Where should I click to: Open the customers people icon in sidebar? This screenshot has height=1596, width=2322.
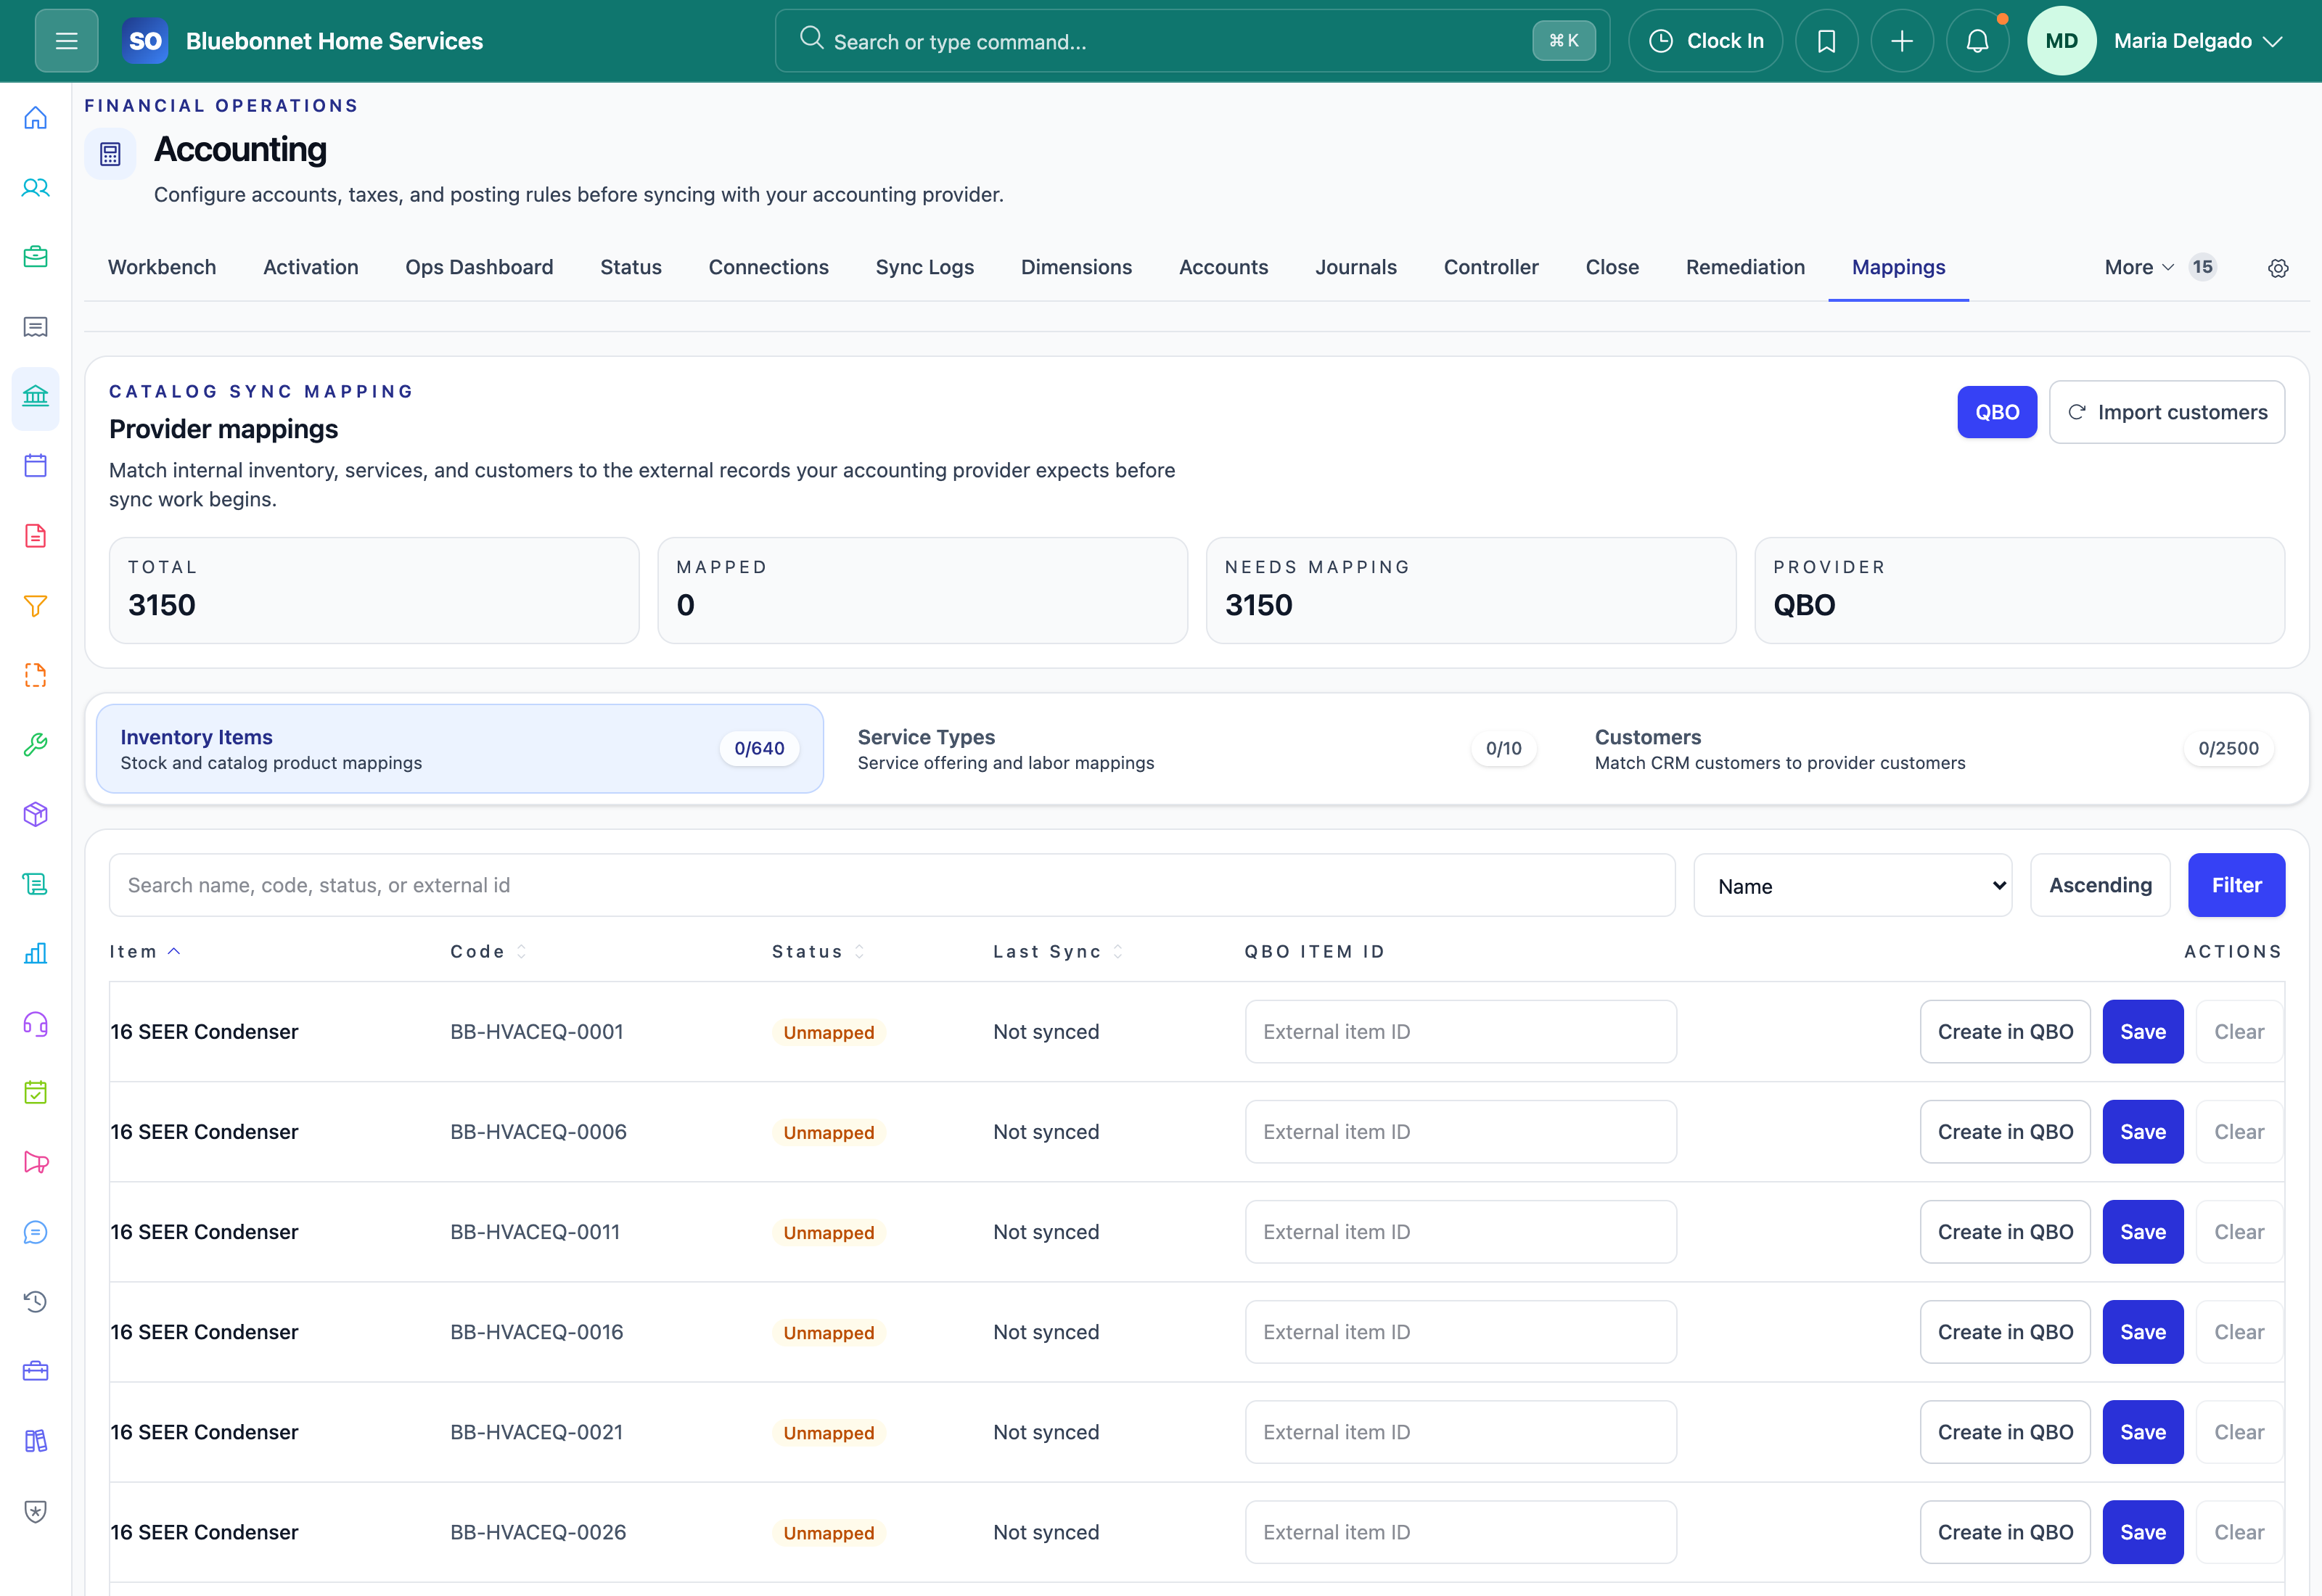36,188
